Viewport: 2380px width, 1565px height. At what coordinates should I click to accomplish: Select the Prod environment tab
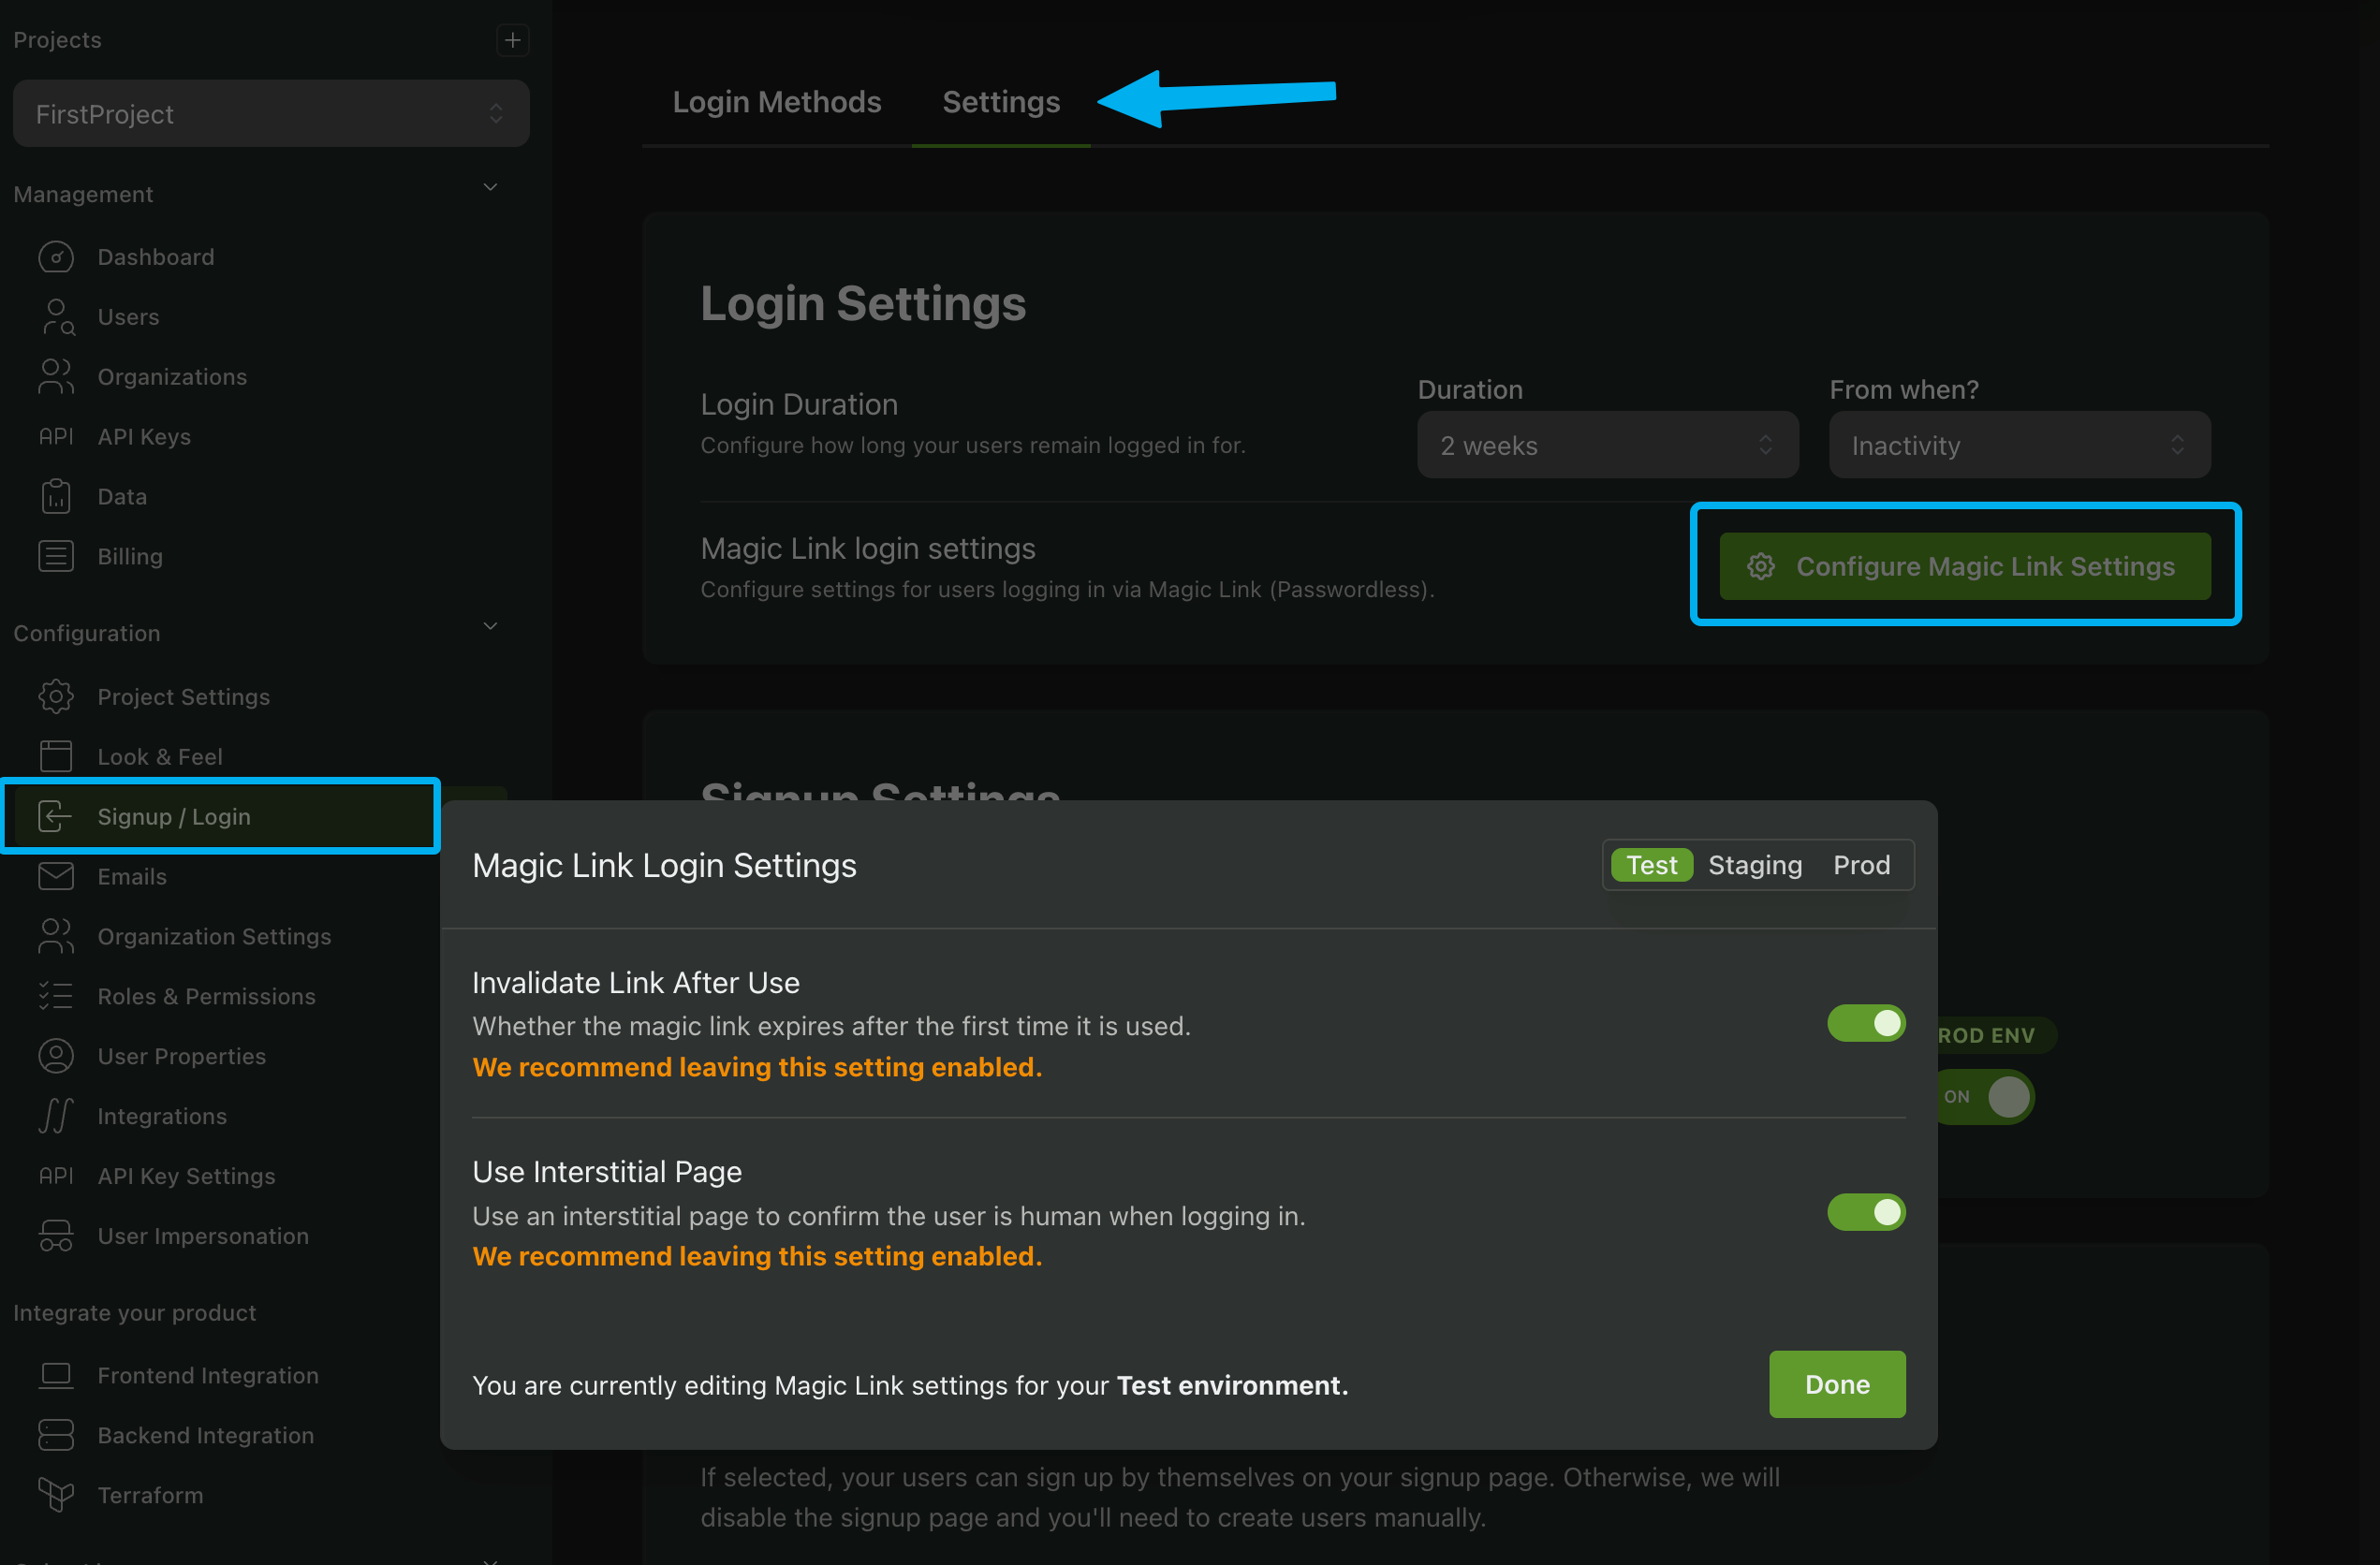coord(1861,864)
